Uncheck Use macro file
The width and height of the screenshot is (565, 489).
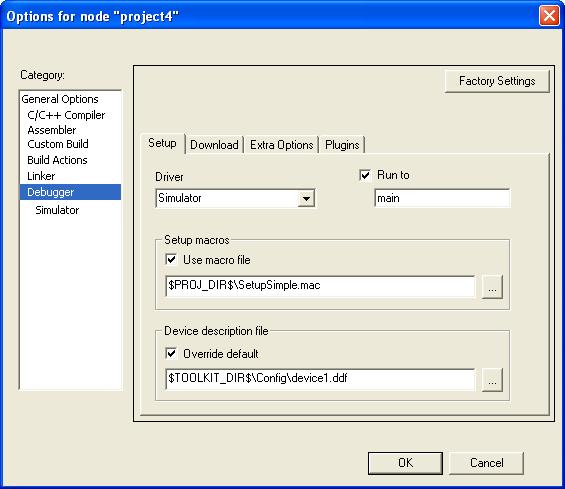[x=171, y=259]
